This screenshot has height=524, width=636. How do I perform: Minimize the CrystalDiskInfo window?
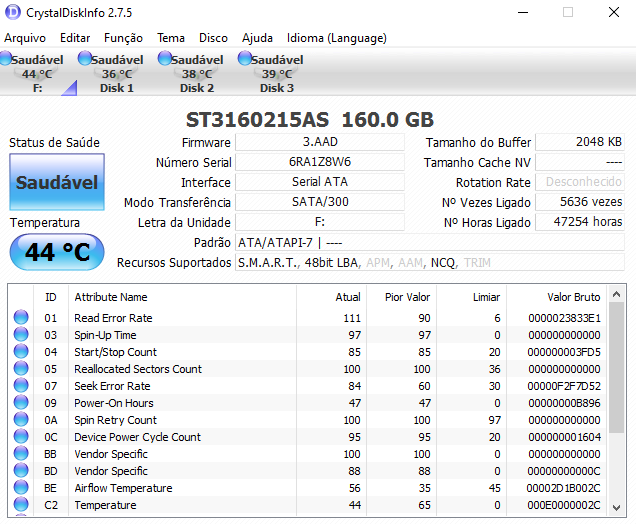[x=523, y=12]
